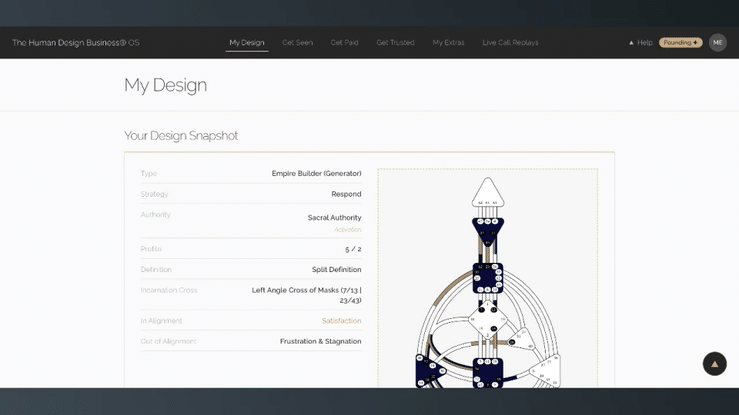
Task: Click the 'Respond' strategy value
Action: tap(346, 194)
